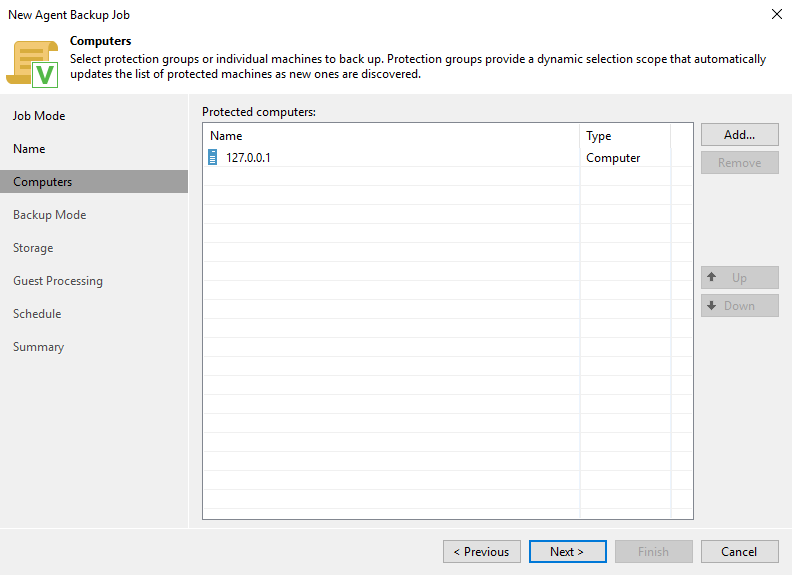792x575 pixels.
Task: Open the Summary step
Action: coord(38,347)
